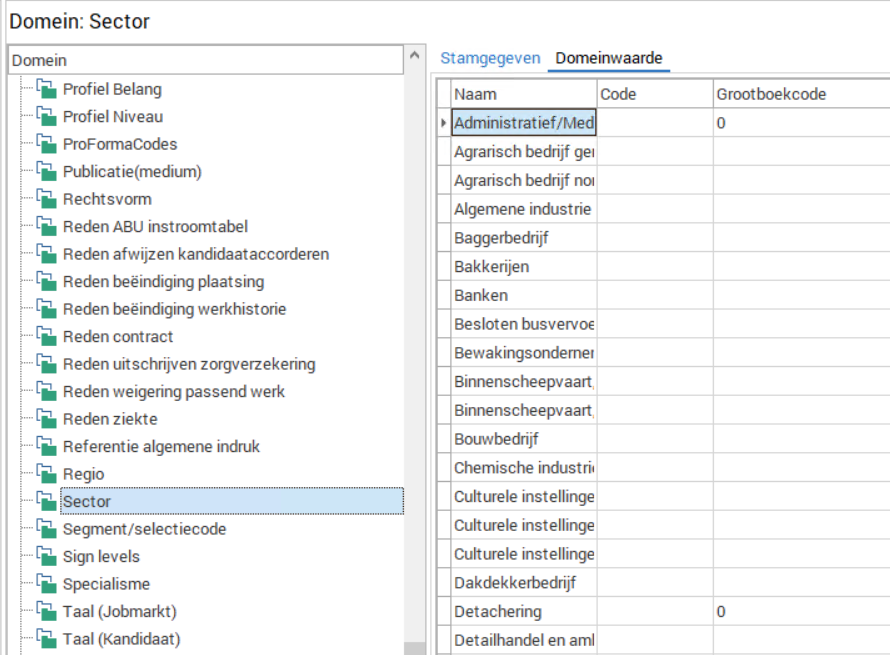The image size is (890, 655).
Task: Click the Code column header
Action: (654, 94)
